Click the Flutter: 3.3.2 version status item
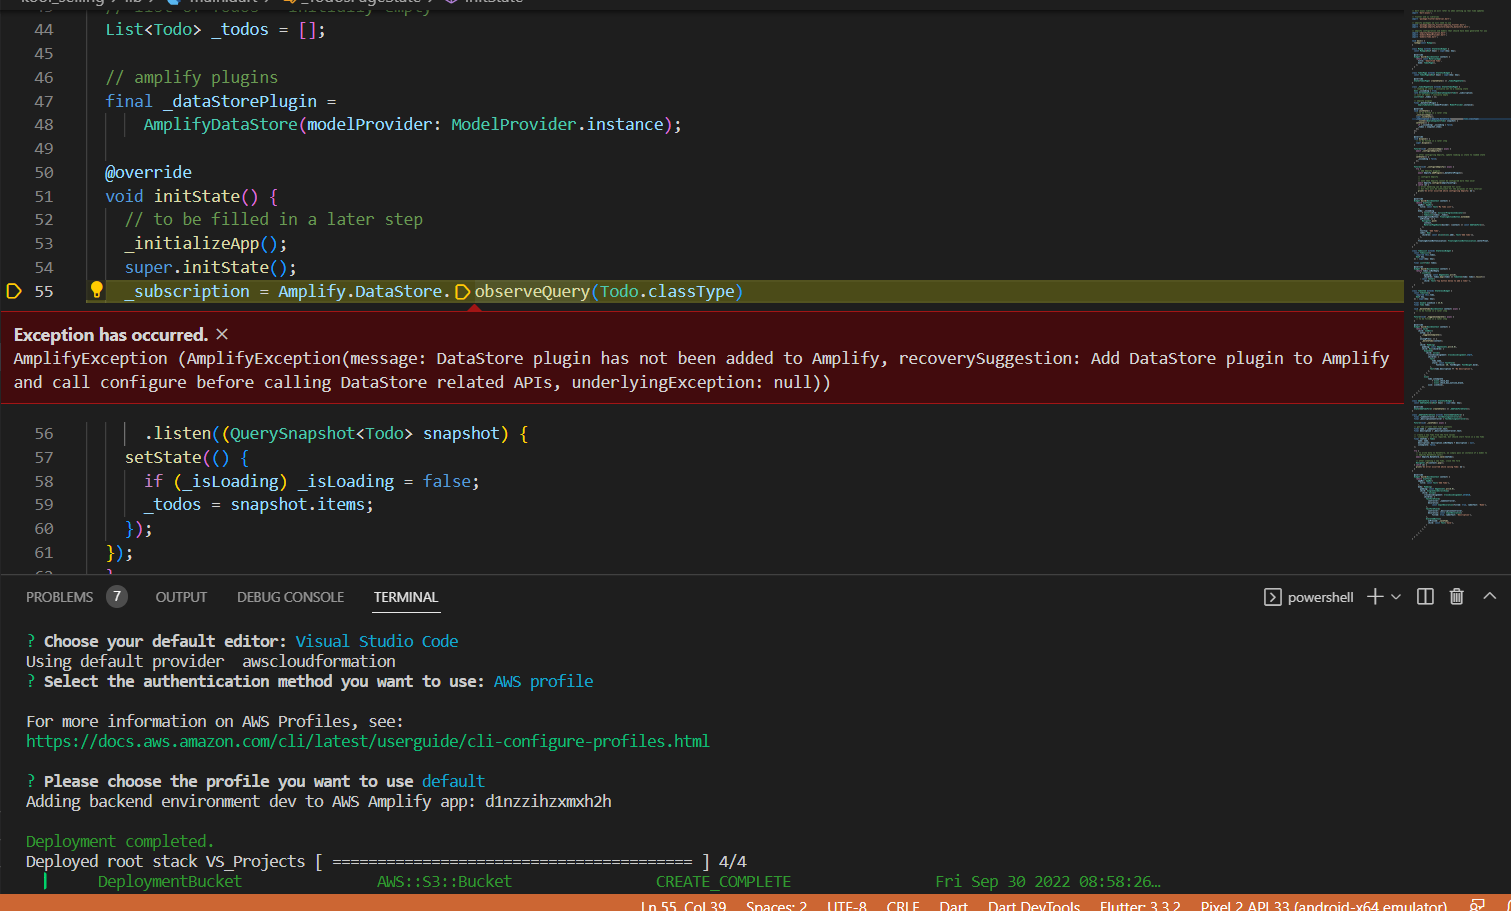 pos(1140,906)
